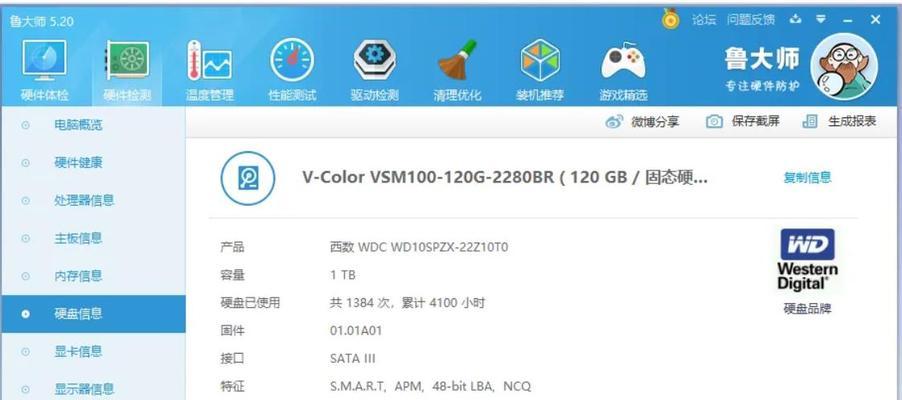Share via 微博分享 button
902x400 pixels.
(643, 121)
